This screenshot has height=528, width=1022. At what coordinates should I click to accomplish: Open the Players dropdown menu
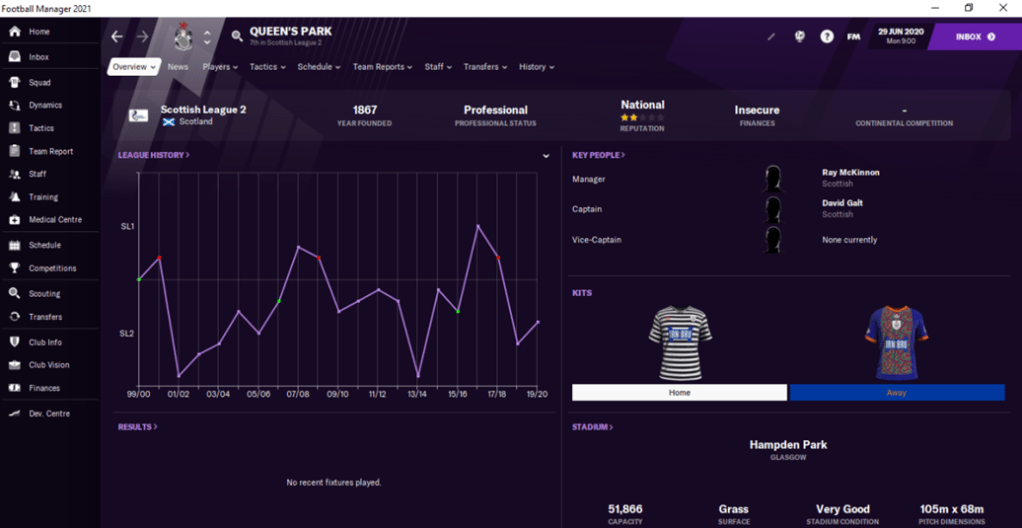[220, 67]
